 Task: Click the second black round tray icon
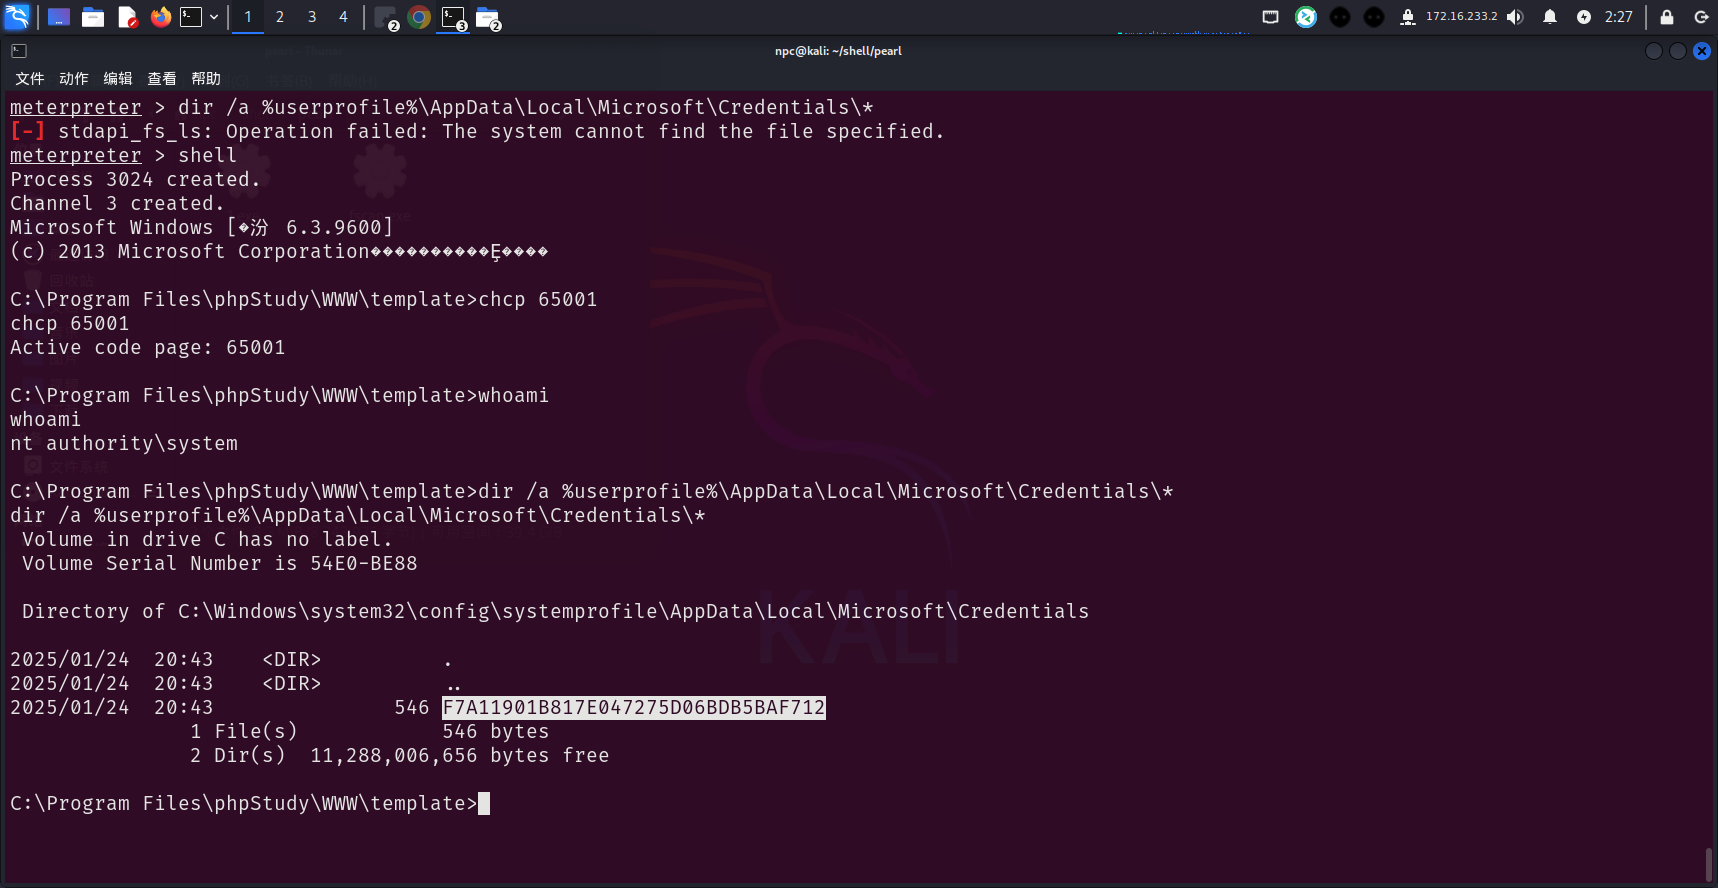click(x=1374, y=17)
